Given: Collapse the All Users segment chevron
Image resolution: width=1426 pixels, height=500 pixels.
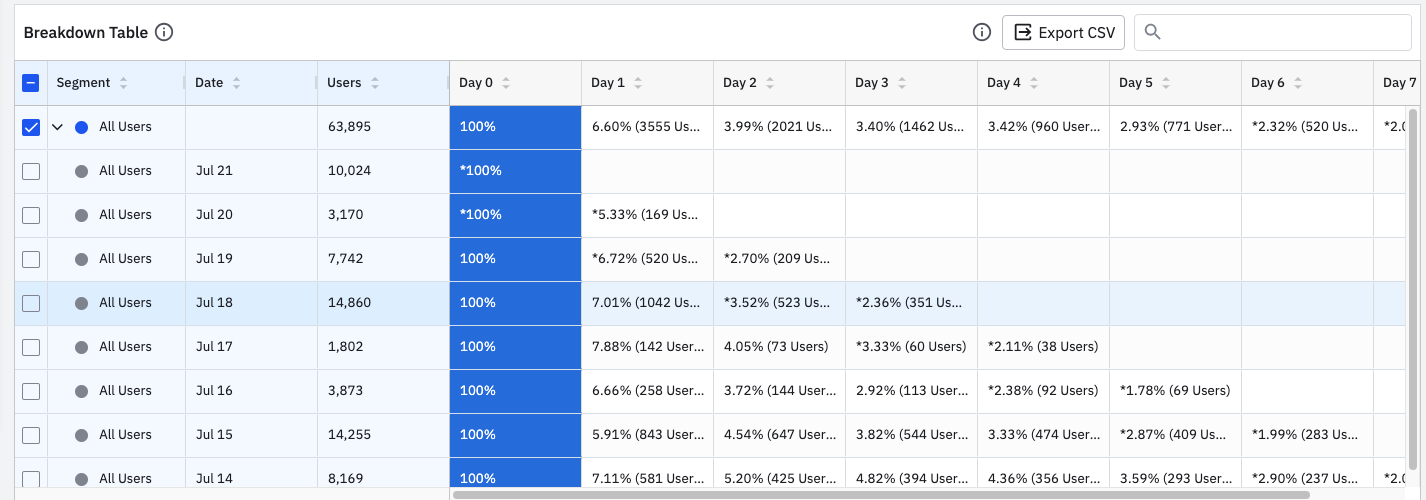Looking at the screenshot, I should point(57,127).
